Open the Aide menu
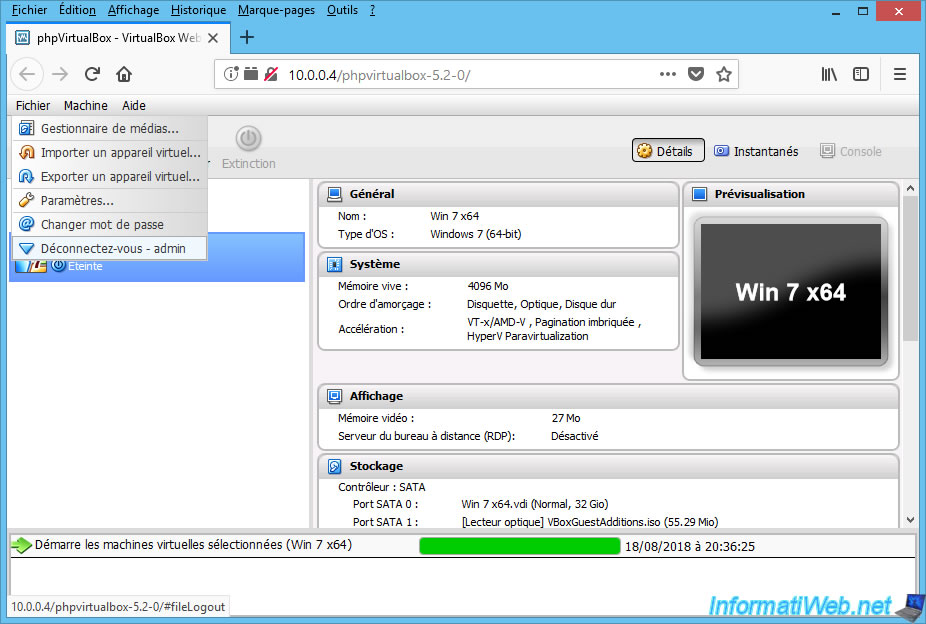Screen dimensions: 926x624 point(134,106)
